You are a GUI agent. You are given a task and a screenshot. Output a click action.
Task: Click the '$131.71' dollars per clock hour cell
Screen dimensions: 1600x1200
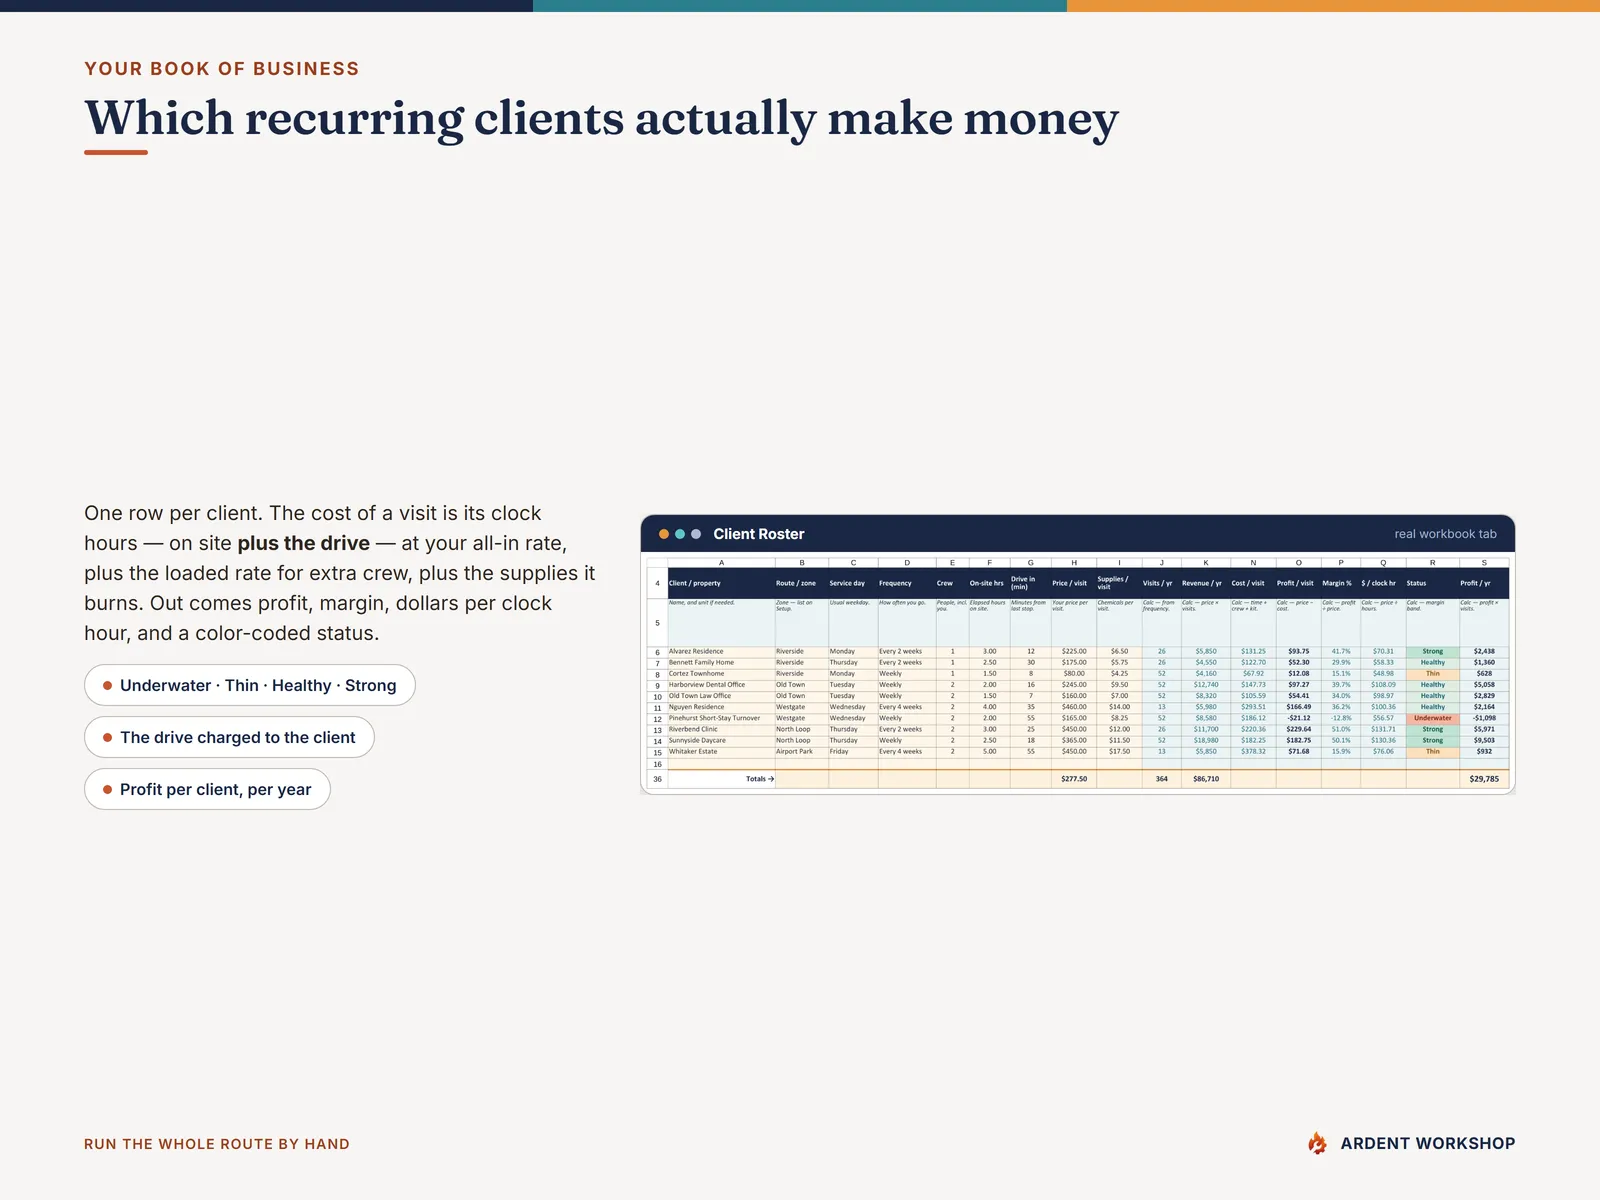point(1382,729)
